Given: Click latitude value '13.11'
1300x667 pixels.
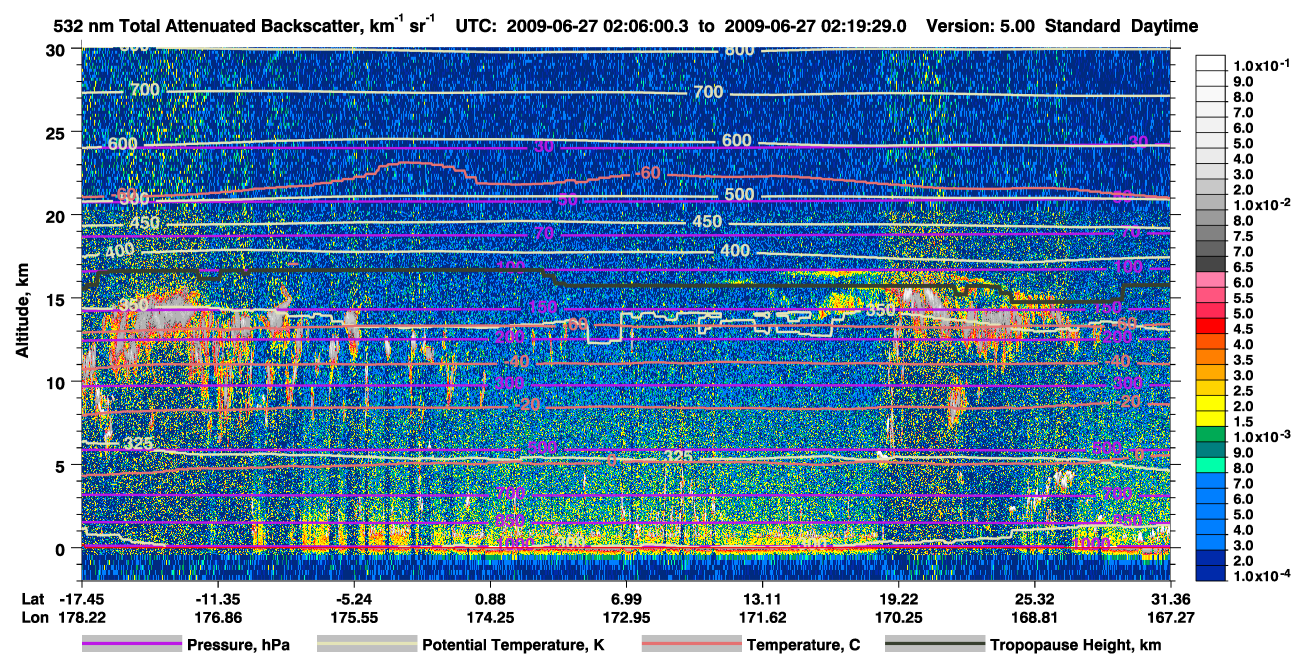Looking at the screenshot, I should [x=762, y=600].
